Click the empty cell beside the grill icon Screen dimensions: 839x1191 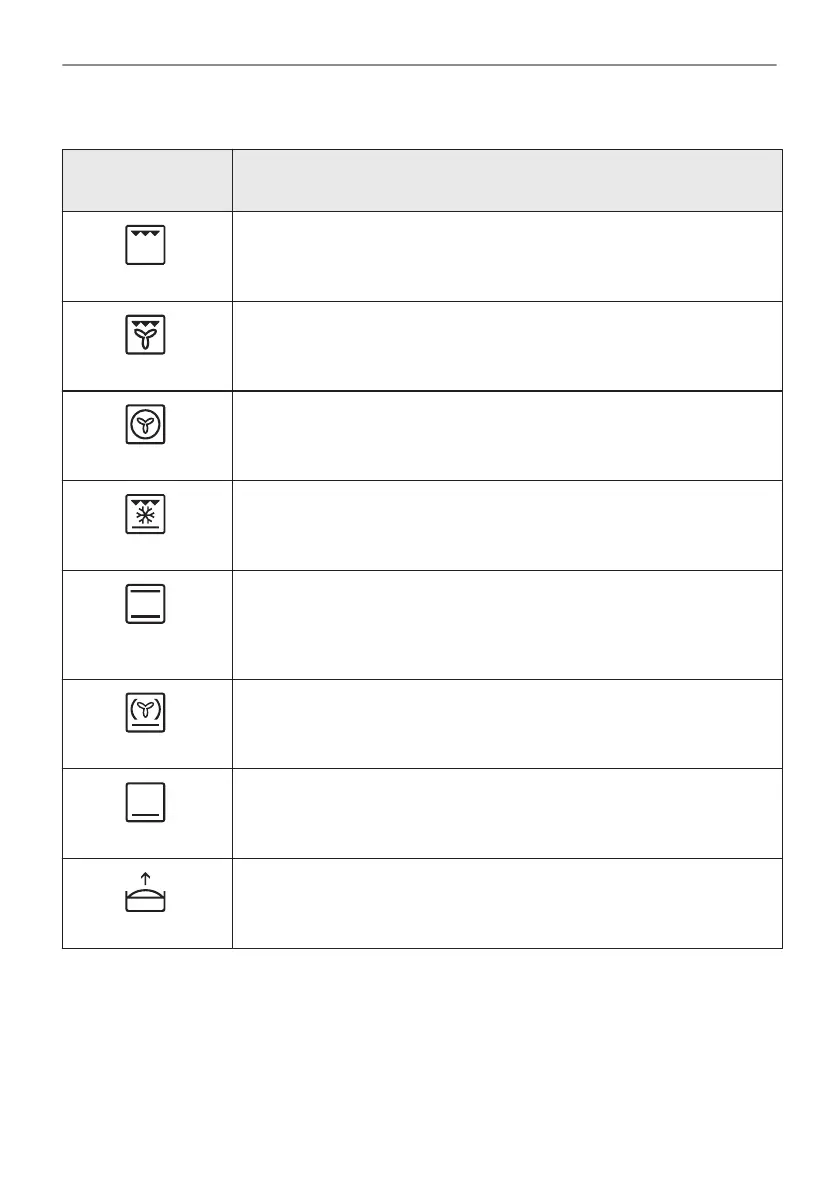pyautogui.click(x=506, y=255)
